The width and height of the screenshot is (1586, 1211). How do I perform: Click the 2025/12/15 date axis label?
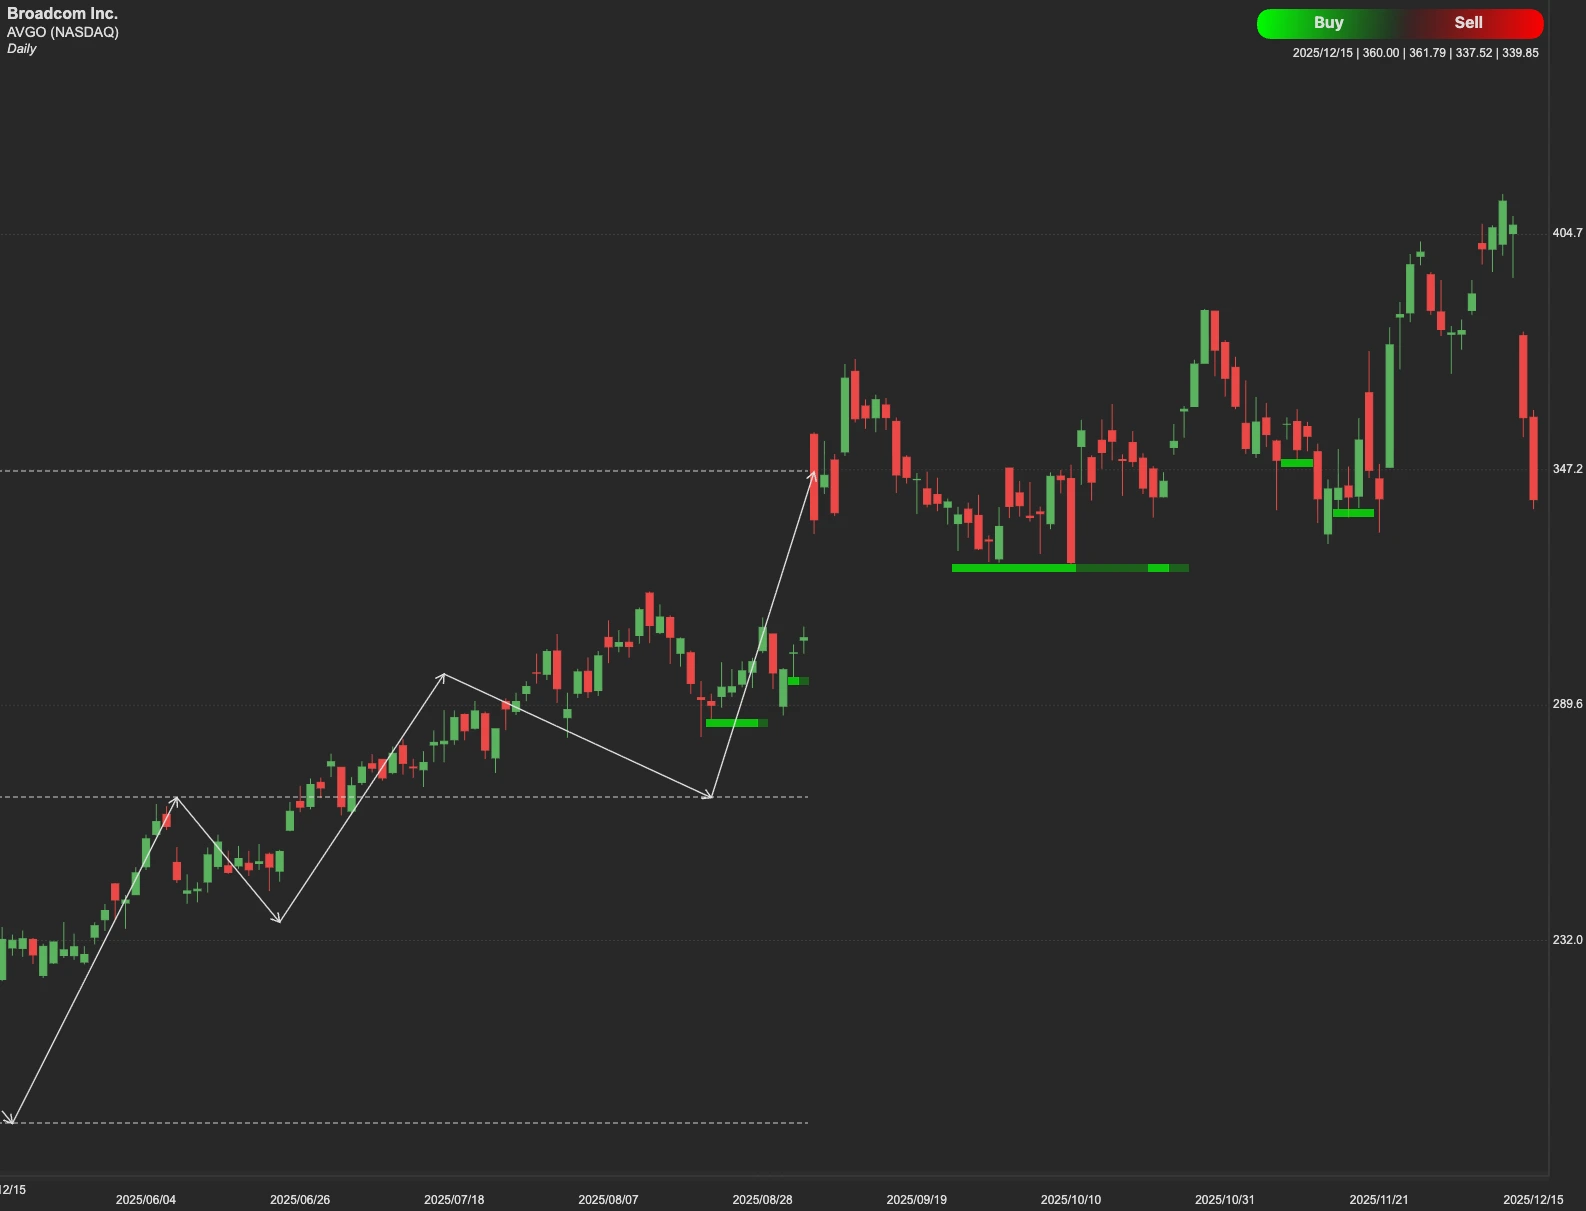point(1533,1200)
